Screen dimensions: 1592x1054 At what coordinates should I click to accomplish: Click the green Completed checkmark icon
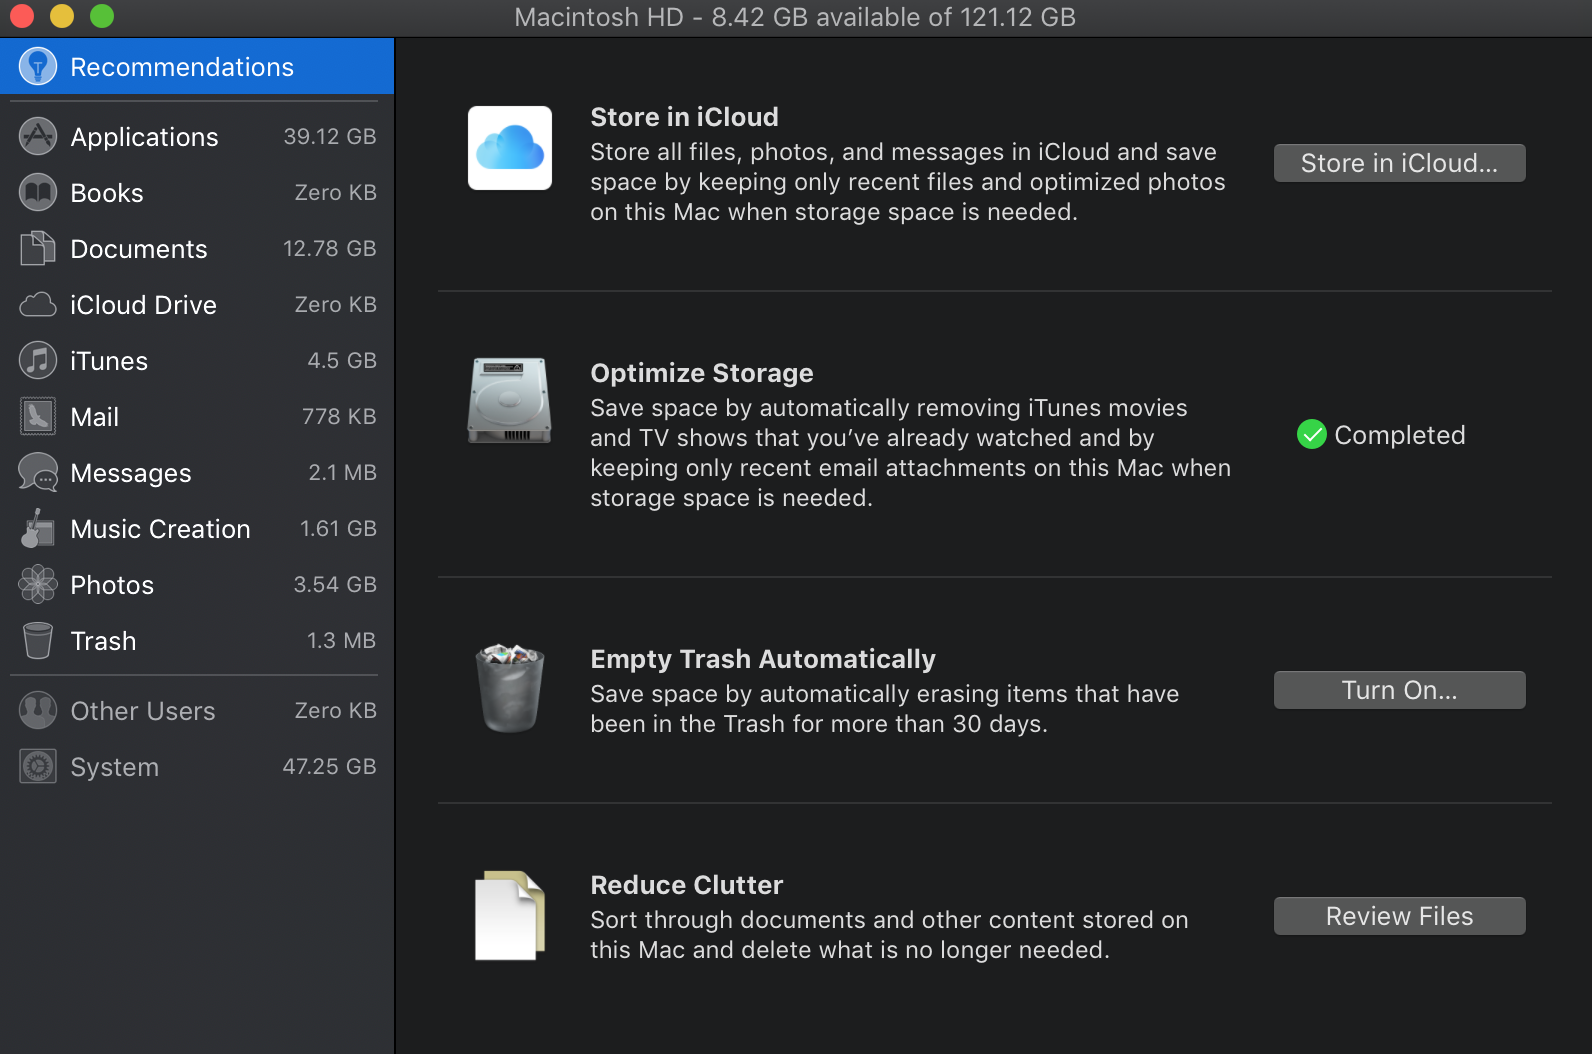tap(1312, 435)
